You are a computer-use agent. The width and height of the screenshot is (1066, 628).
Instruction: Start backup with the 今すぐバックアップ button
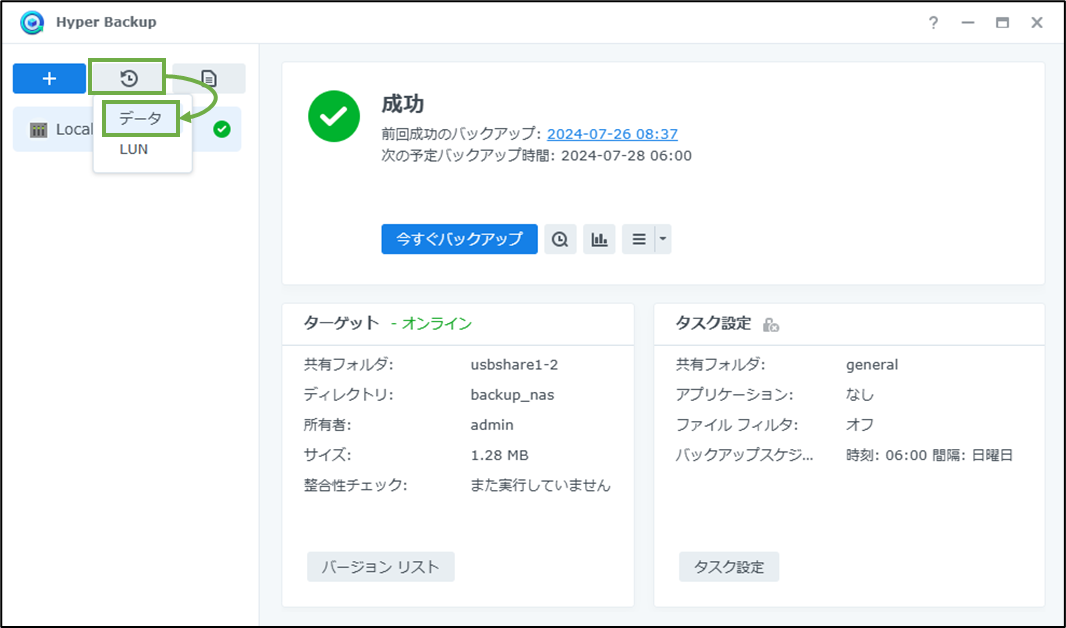[458, 239]
